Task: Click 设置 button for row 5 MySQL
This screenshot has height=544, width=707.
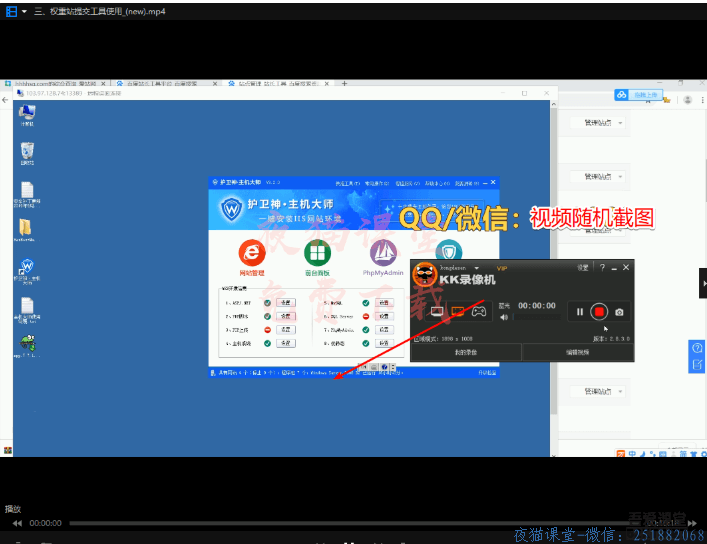Action: click(x=384, y=303)
